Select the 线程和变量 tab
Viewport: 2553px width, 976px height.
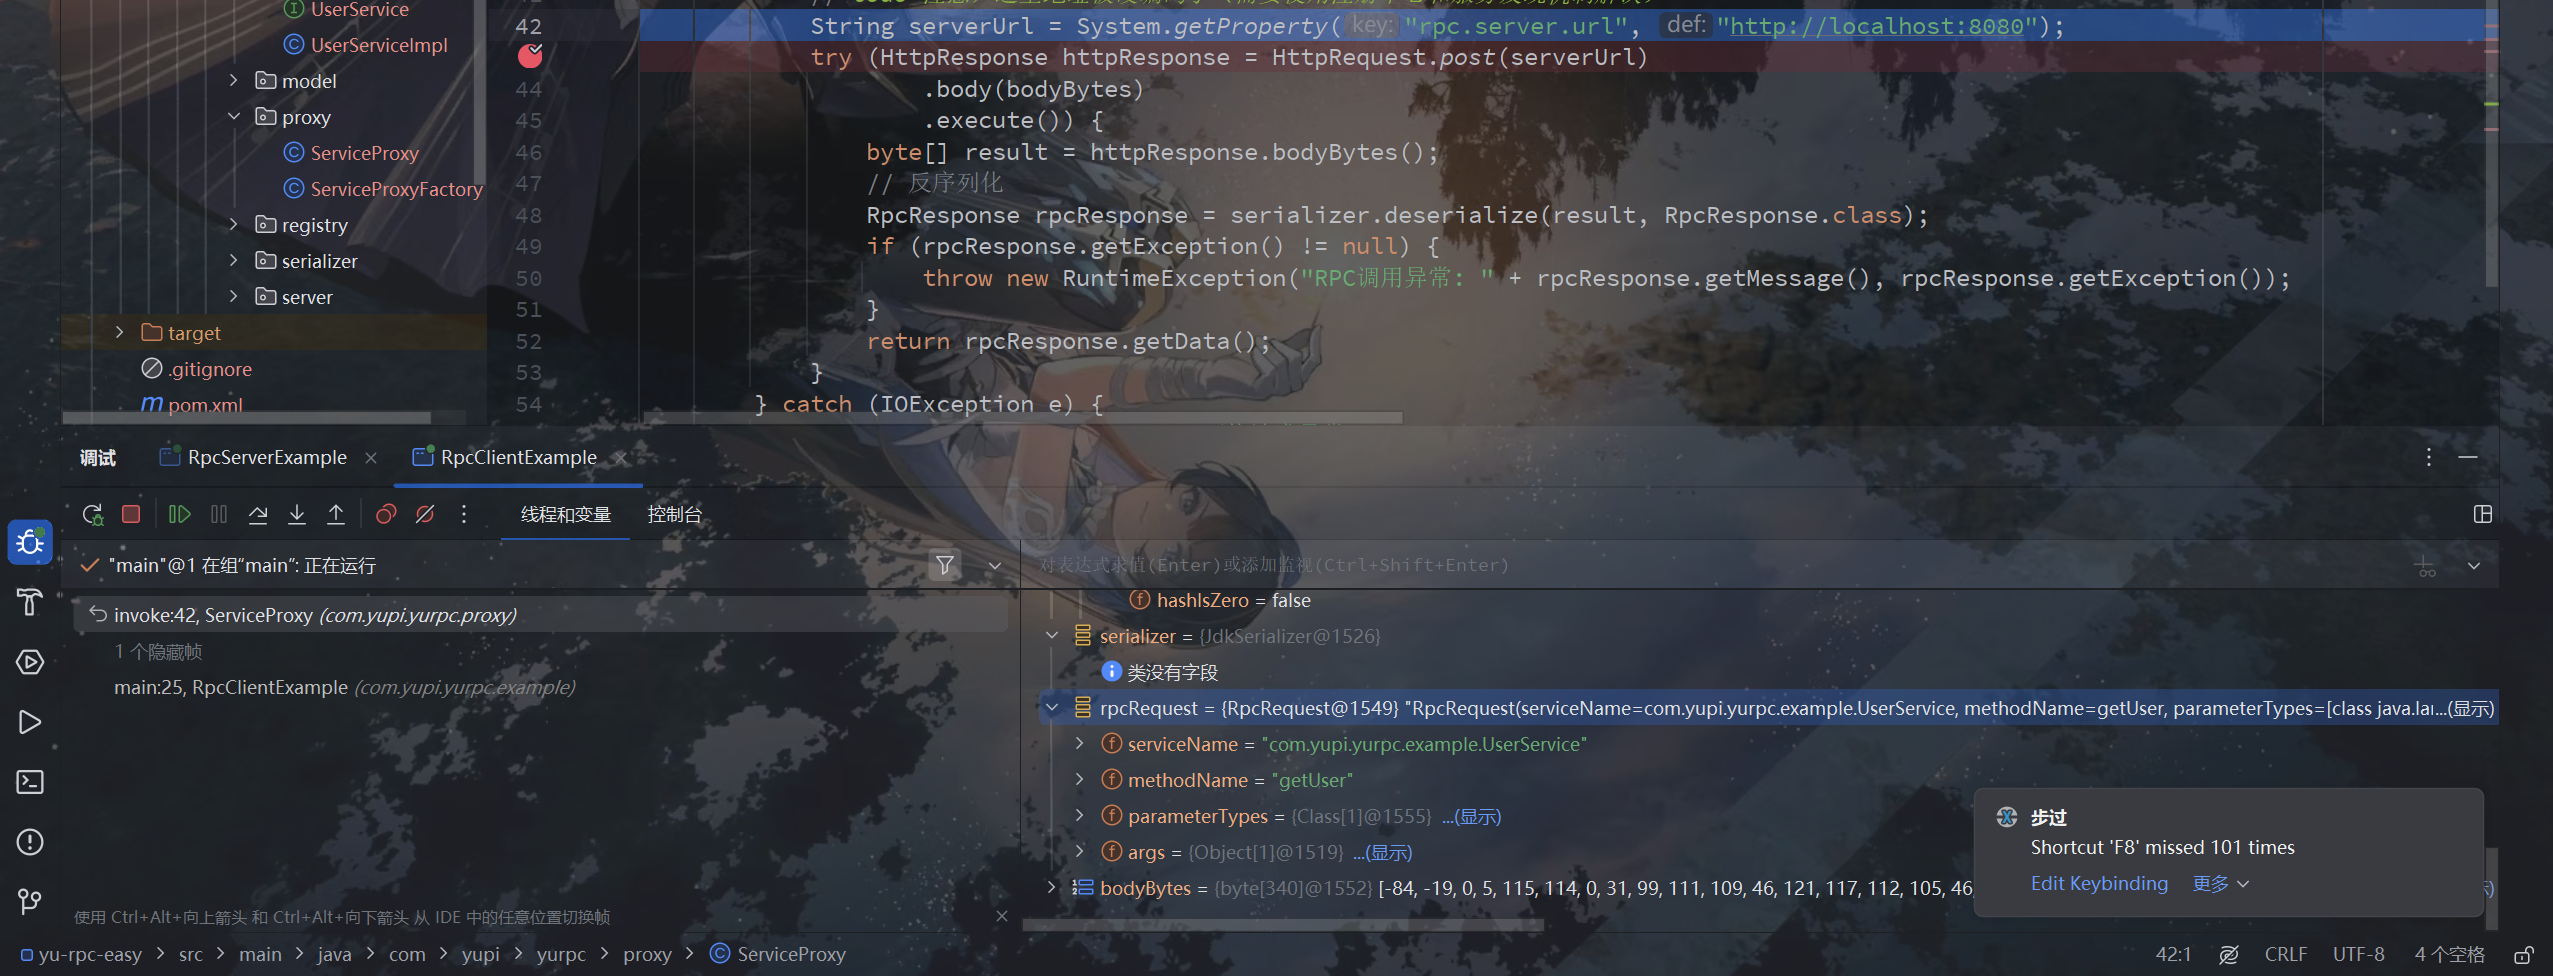[x=566, y=514]
